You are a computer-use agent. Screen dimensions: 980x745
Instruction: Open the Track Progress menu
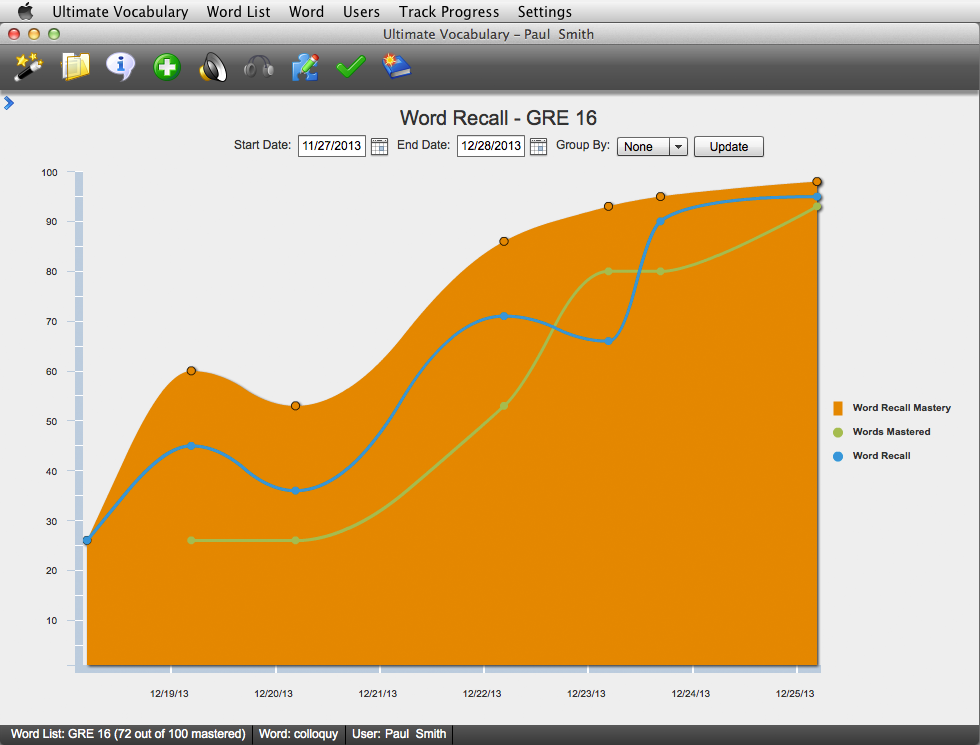[448, 12]
